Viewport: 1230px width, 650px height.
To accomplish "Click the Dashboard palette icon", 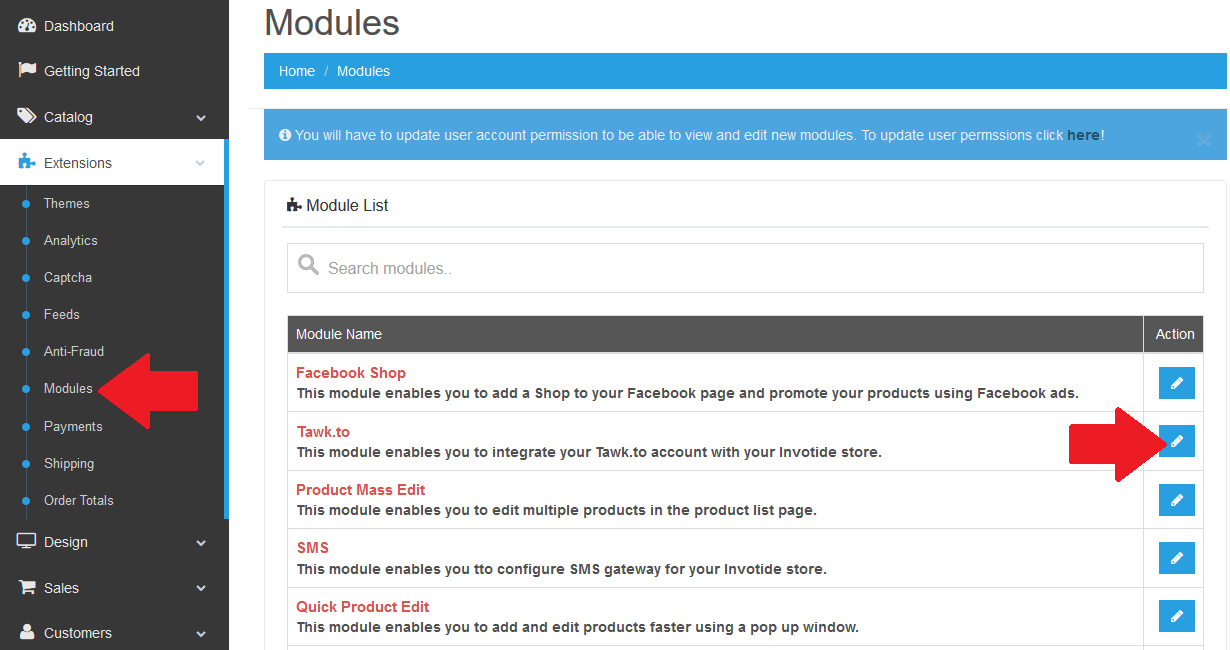I will 27,26.
